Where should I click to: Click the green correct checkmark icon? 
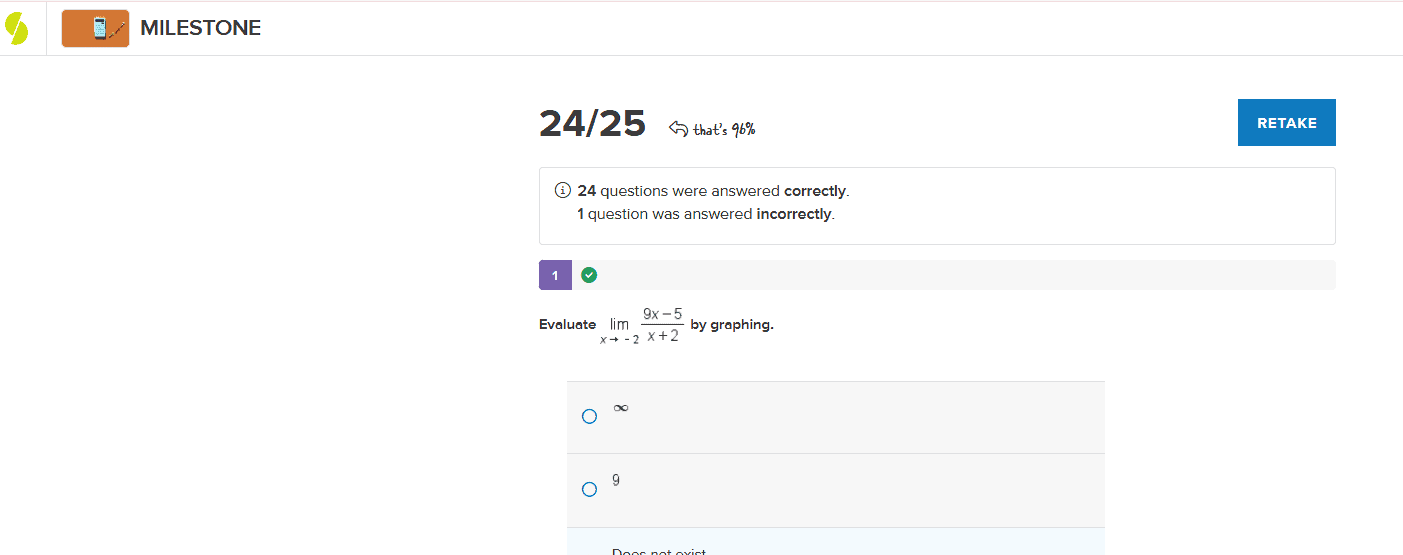(x=589, y=275)
